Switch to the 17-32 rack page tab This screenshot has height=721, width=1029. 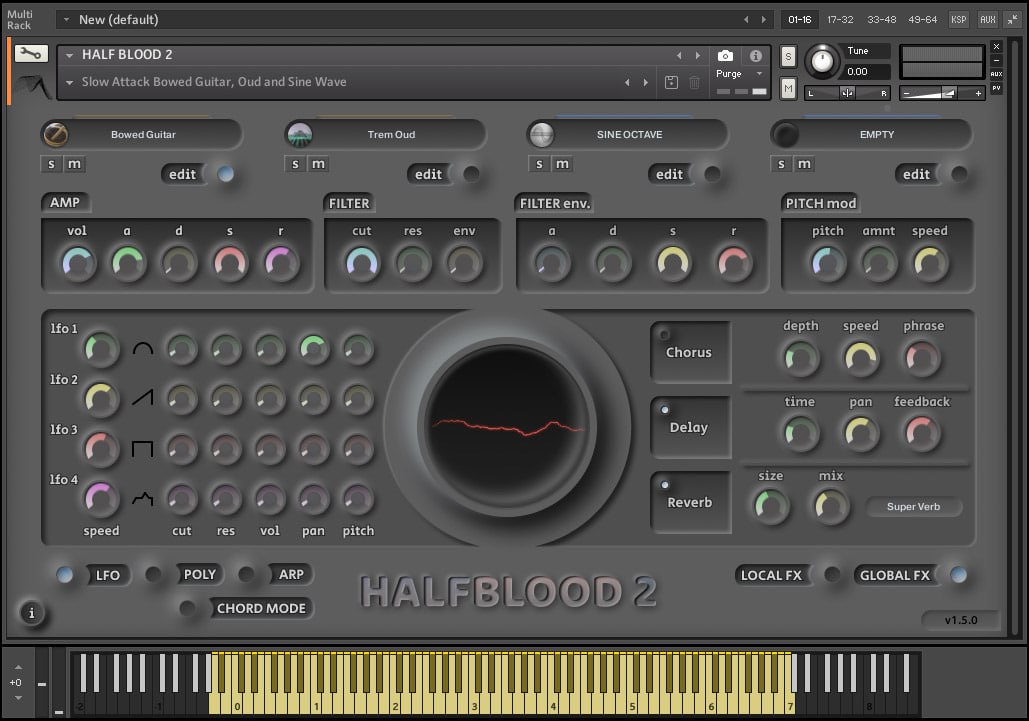coord(840,19)
